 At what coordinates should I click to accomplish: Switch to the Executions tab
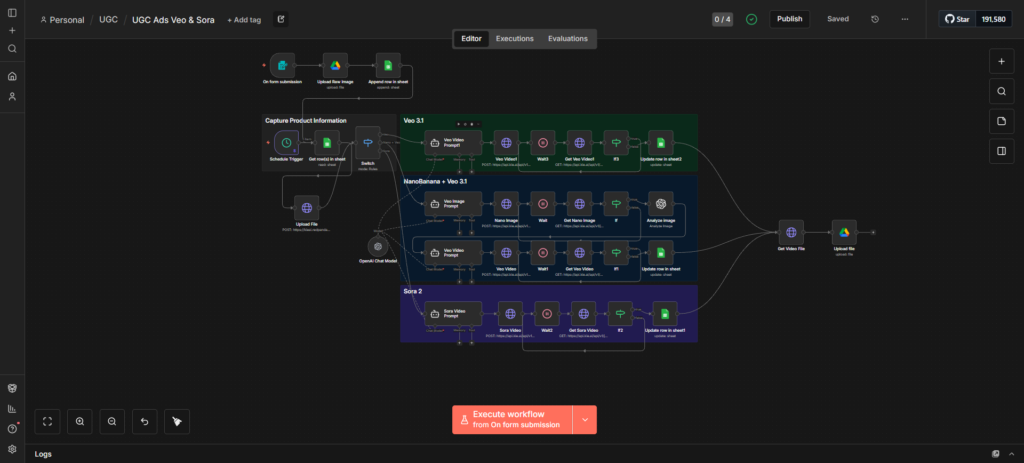tap(515, 39)
